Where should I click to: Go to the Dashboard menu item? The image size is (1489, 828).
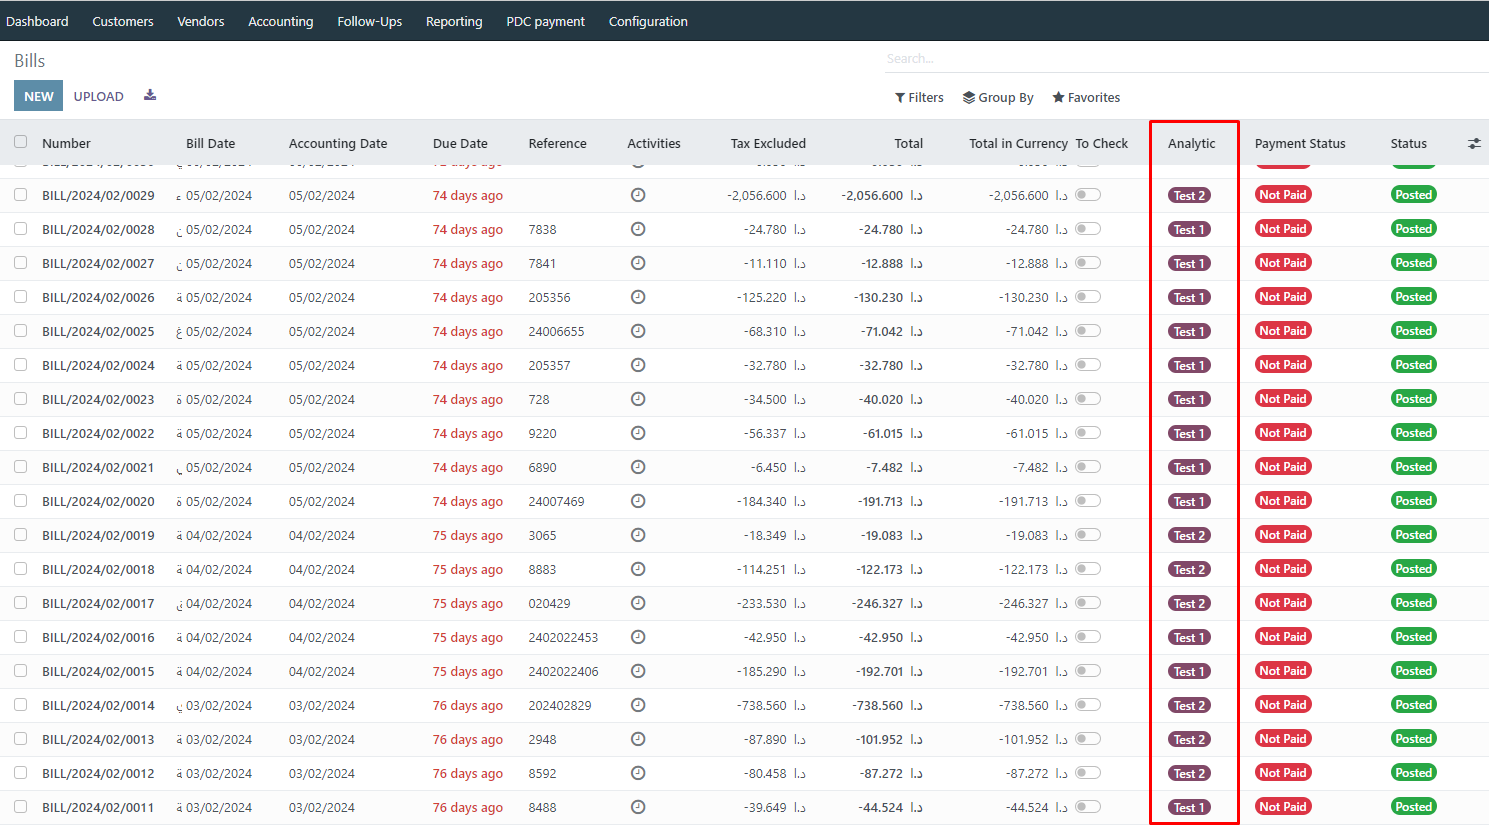(37, 21)
